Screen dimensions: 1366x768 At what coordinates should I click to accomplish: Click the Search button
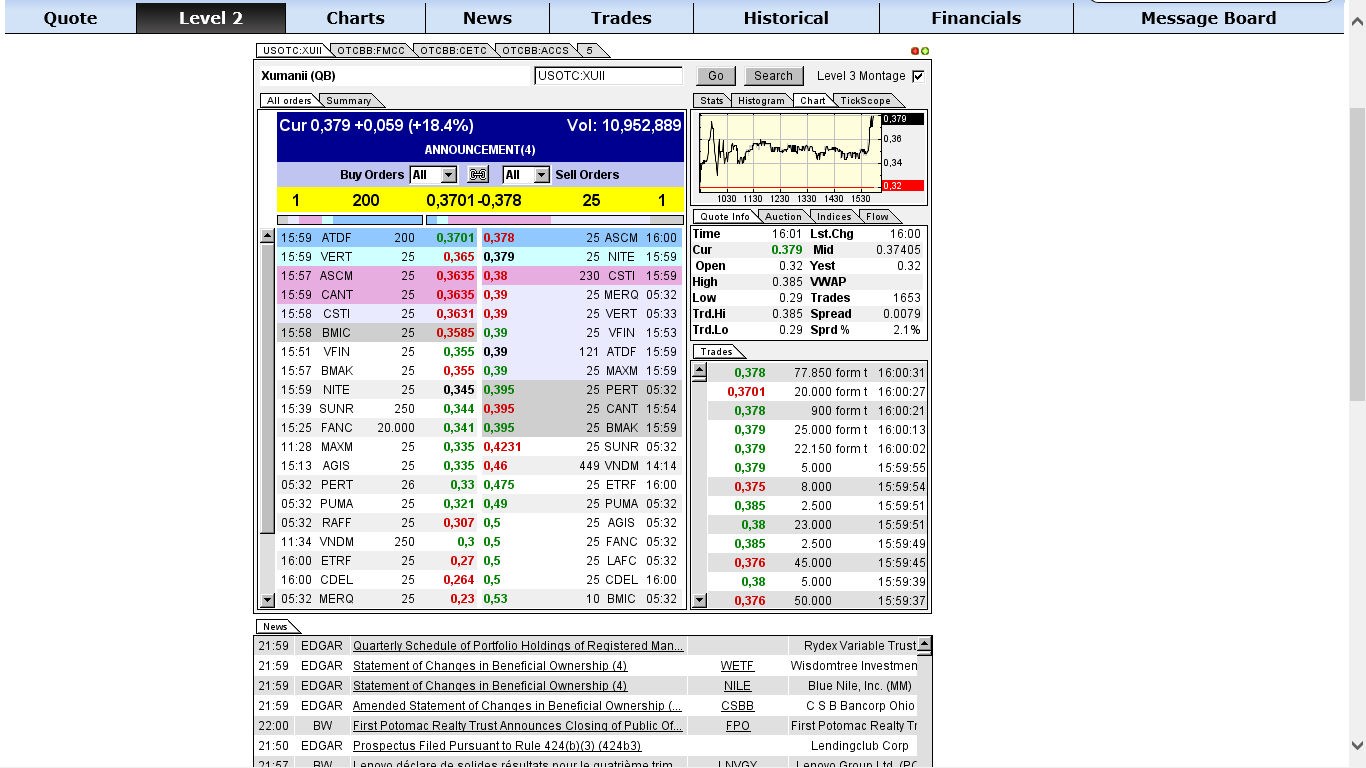point(773,76)
